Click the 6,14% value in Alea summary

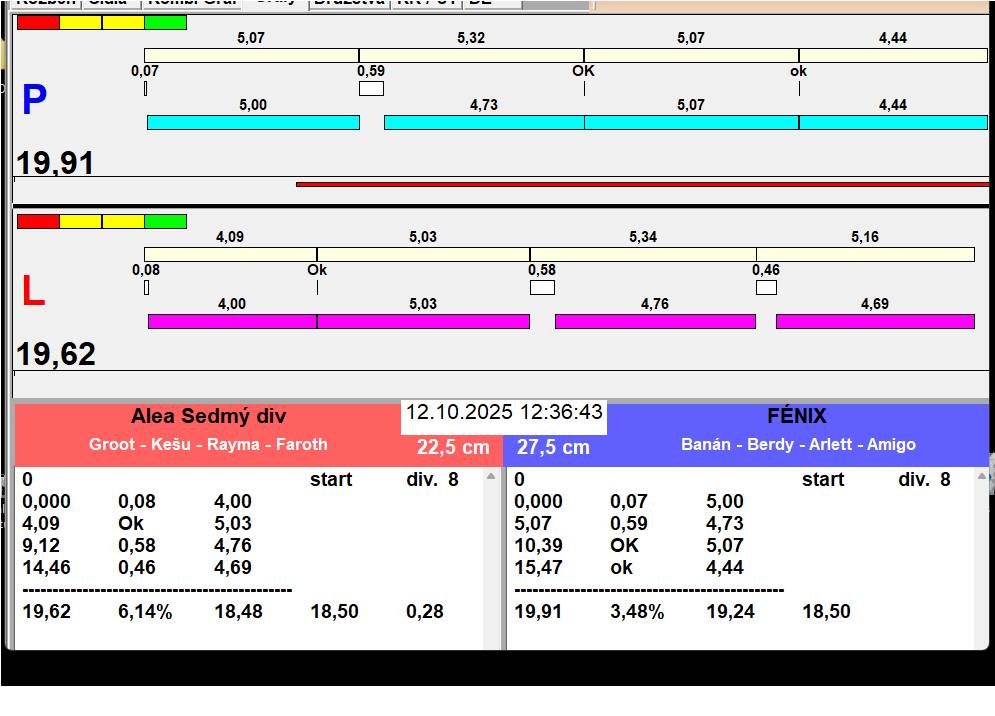point(145,612)
